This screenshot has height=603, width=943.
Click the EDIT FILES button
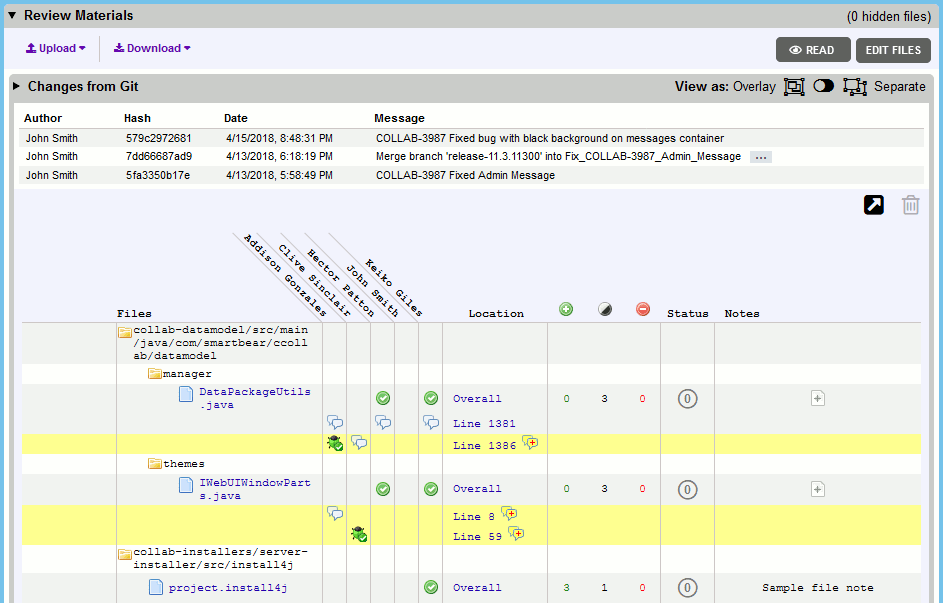893,50
